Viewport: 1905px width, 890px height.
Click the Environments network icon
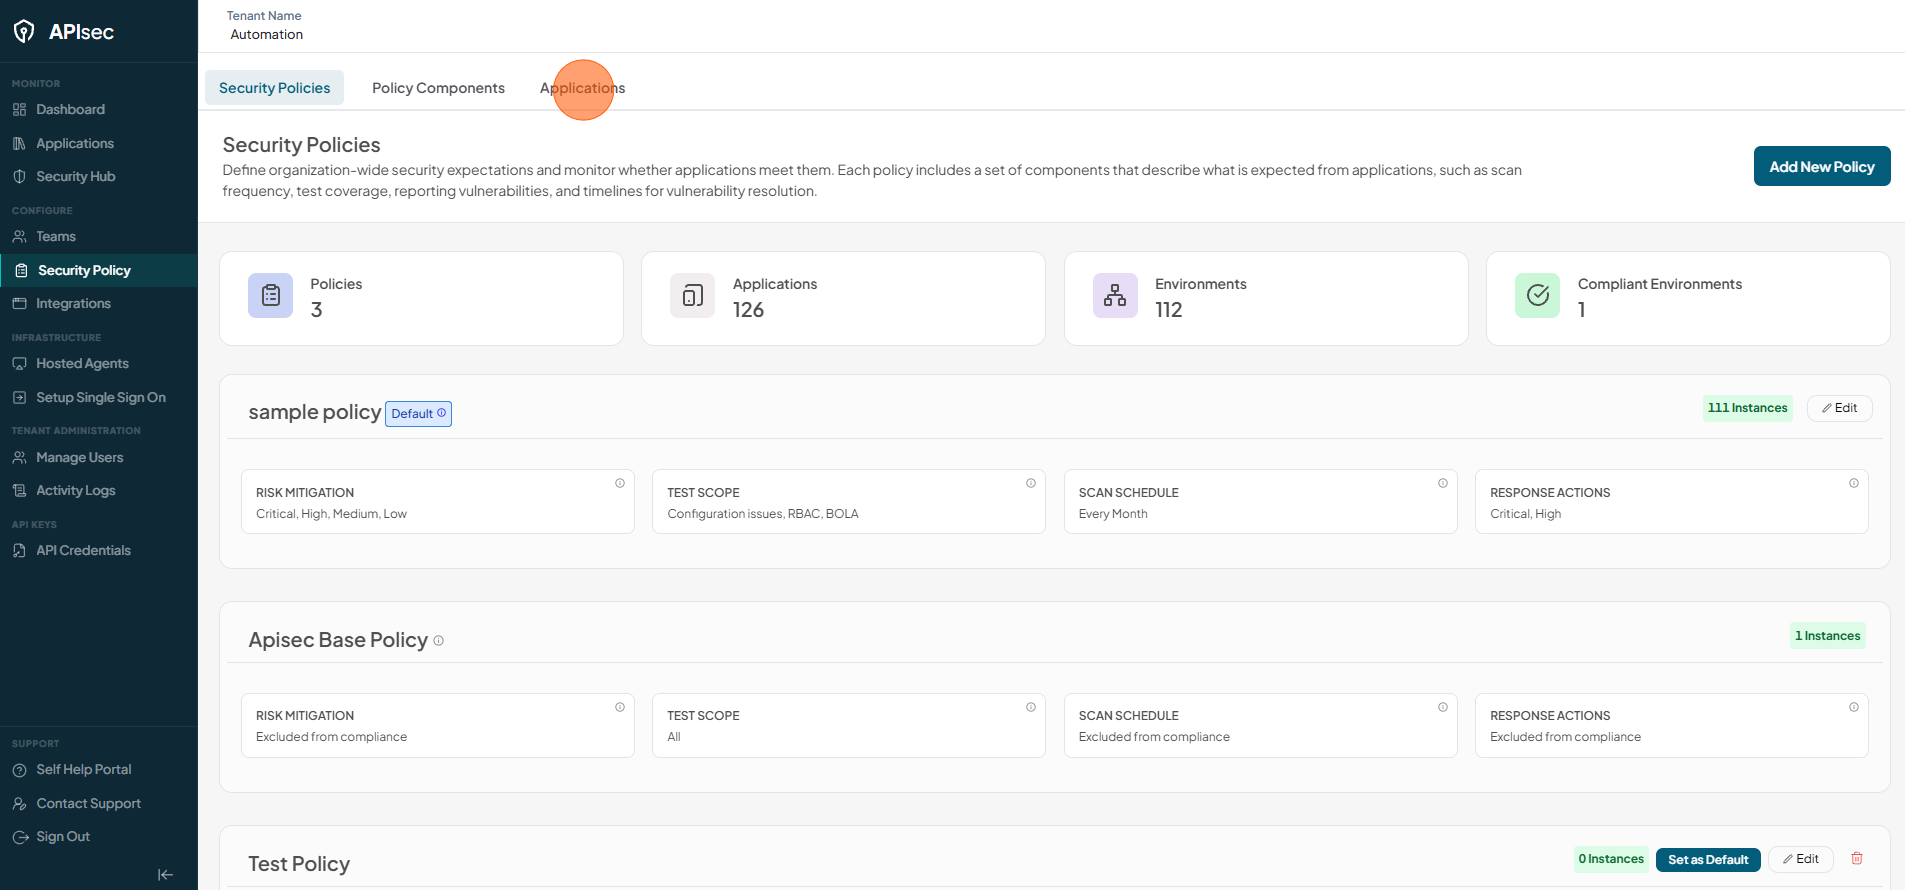click(x=1115, y=295)
